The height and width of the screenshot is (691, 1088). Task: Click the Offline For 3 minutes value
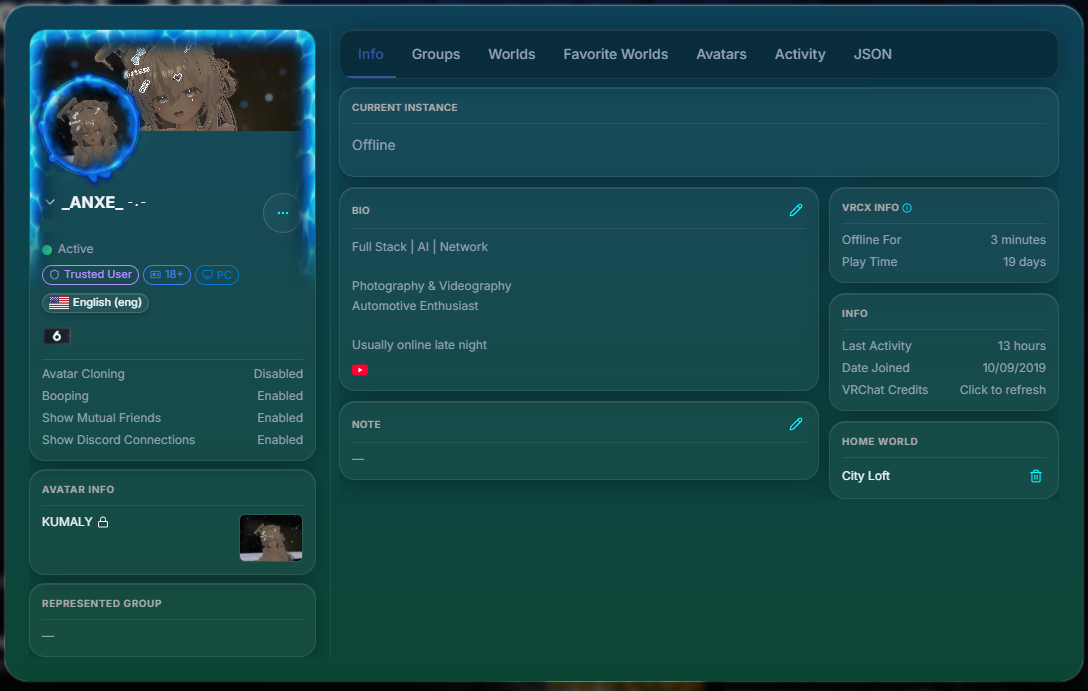(x=1018, y=239)
